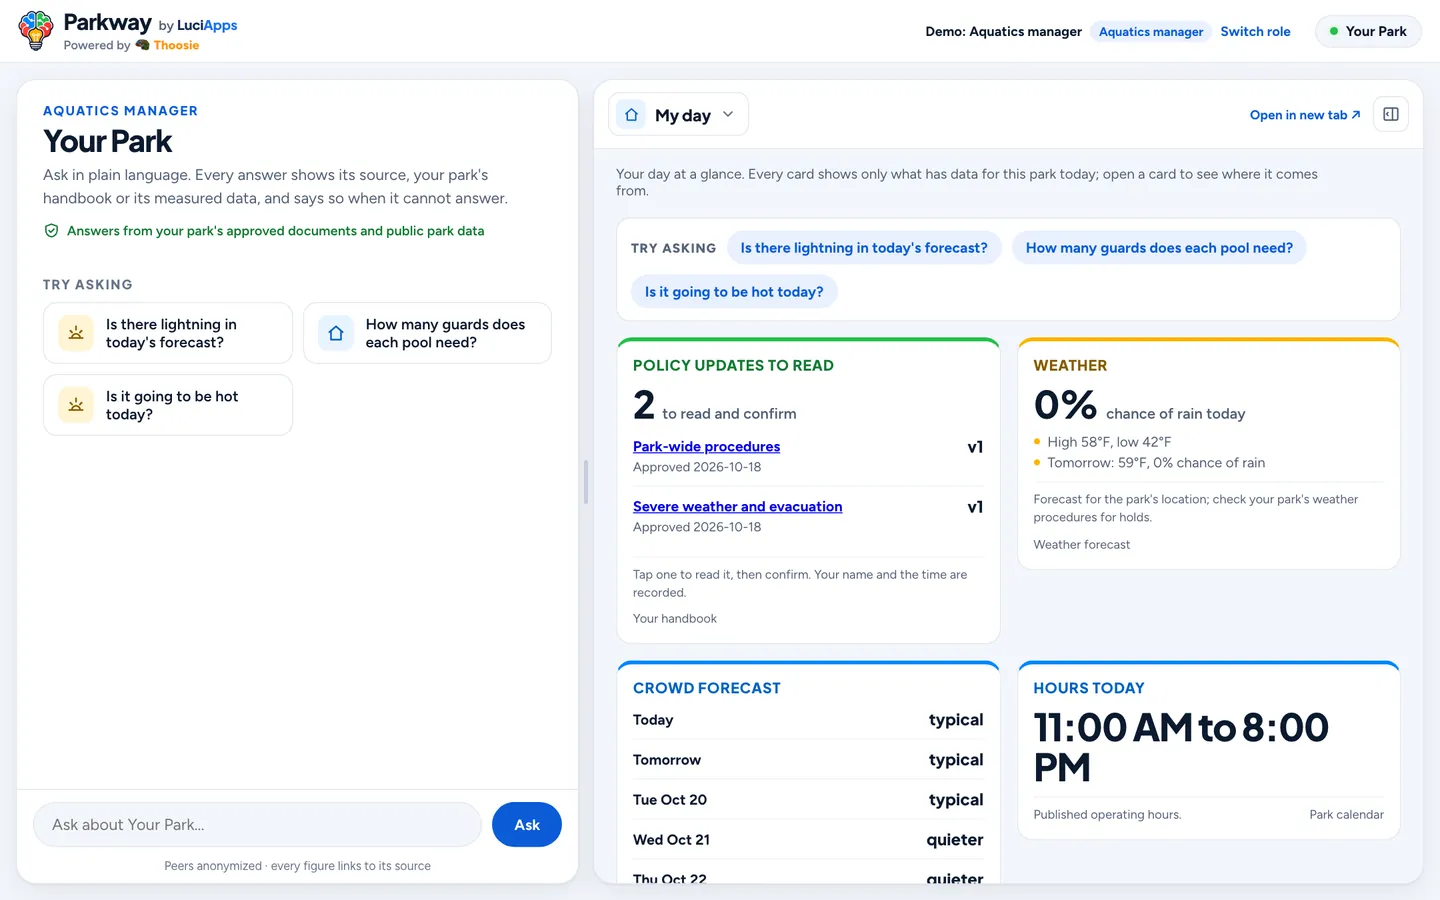This screenshot has width=1440, height=900.
Task: Click the LuciApps text in the header
Action: coord(207,25)
